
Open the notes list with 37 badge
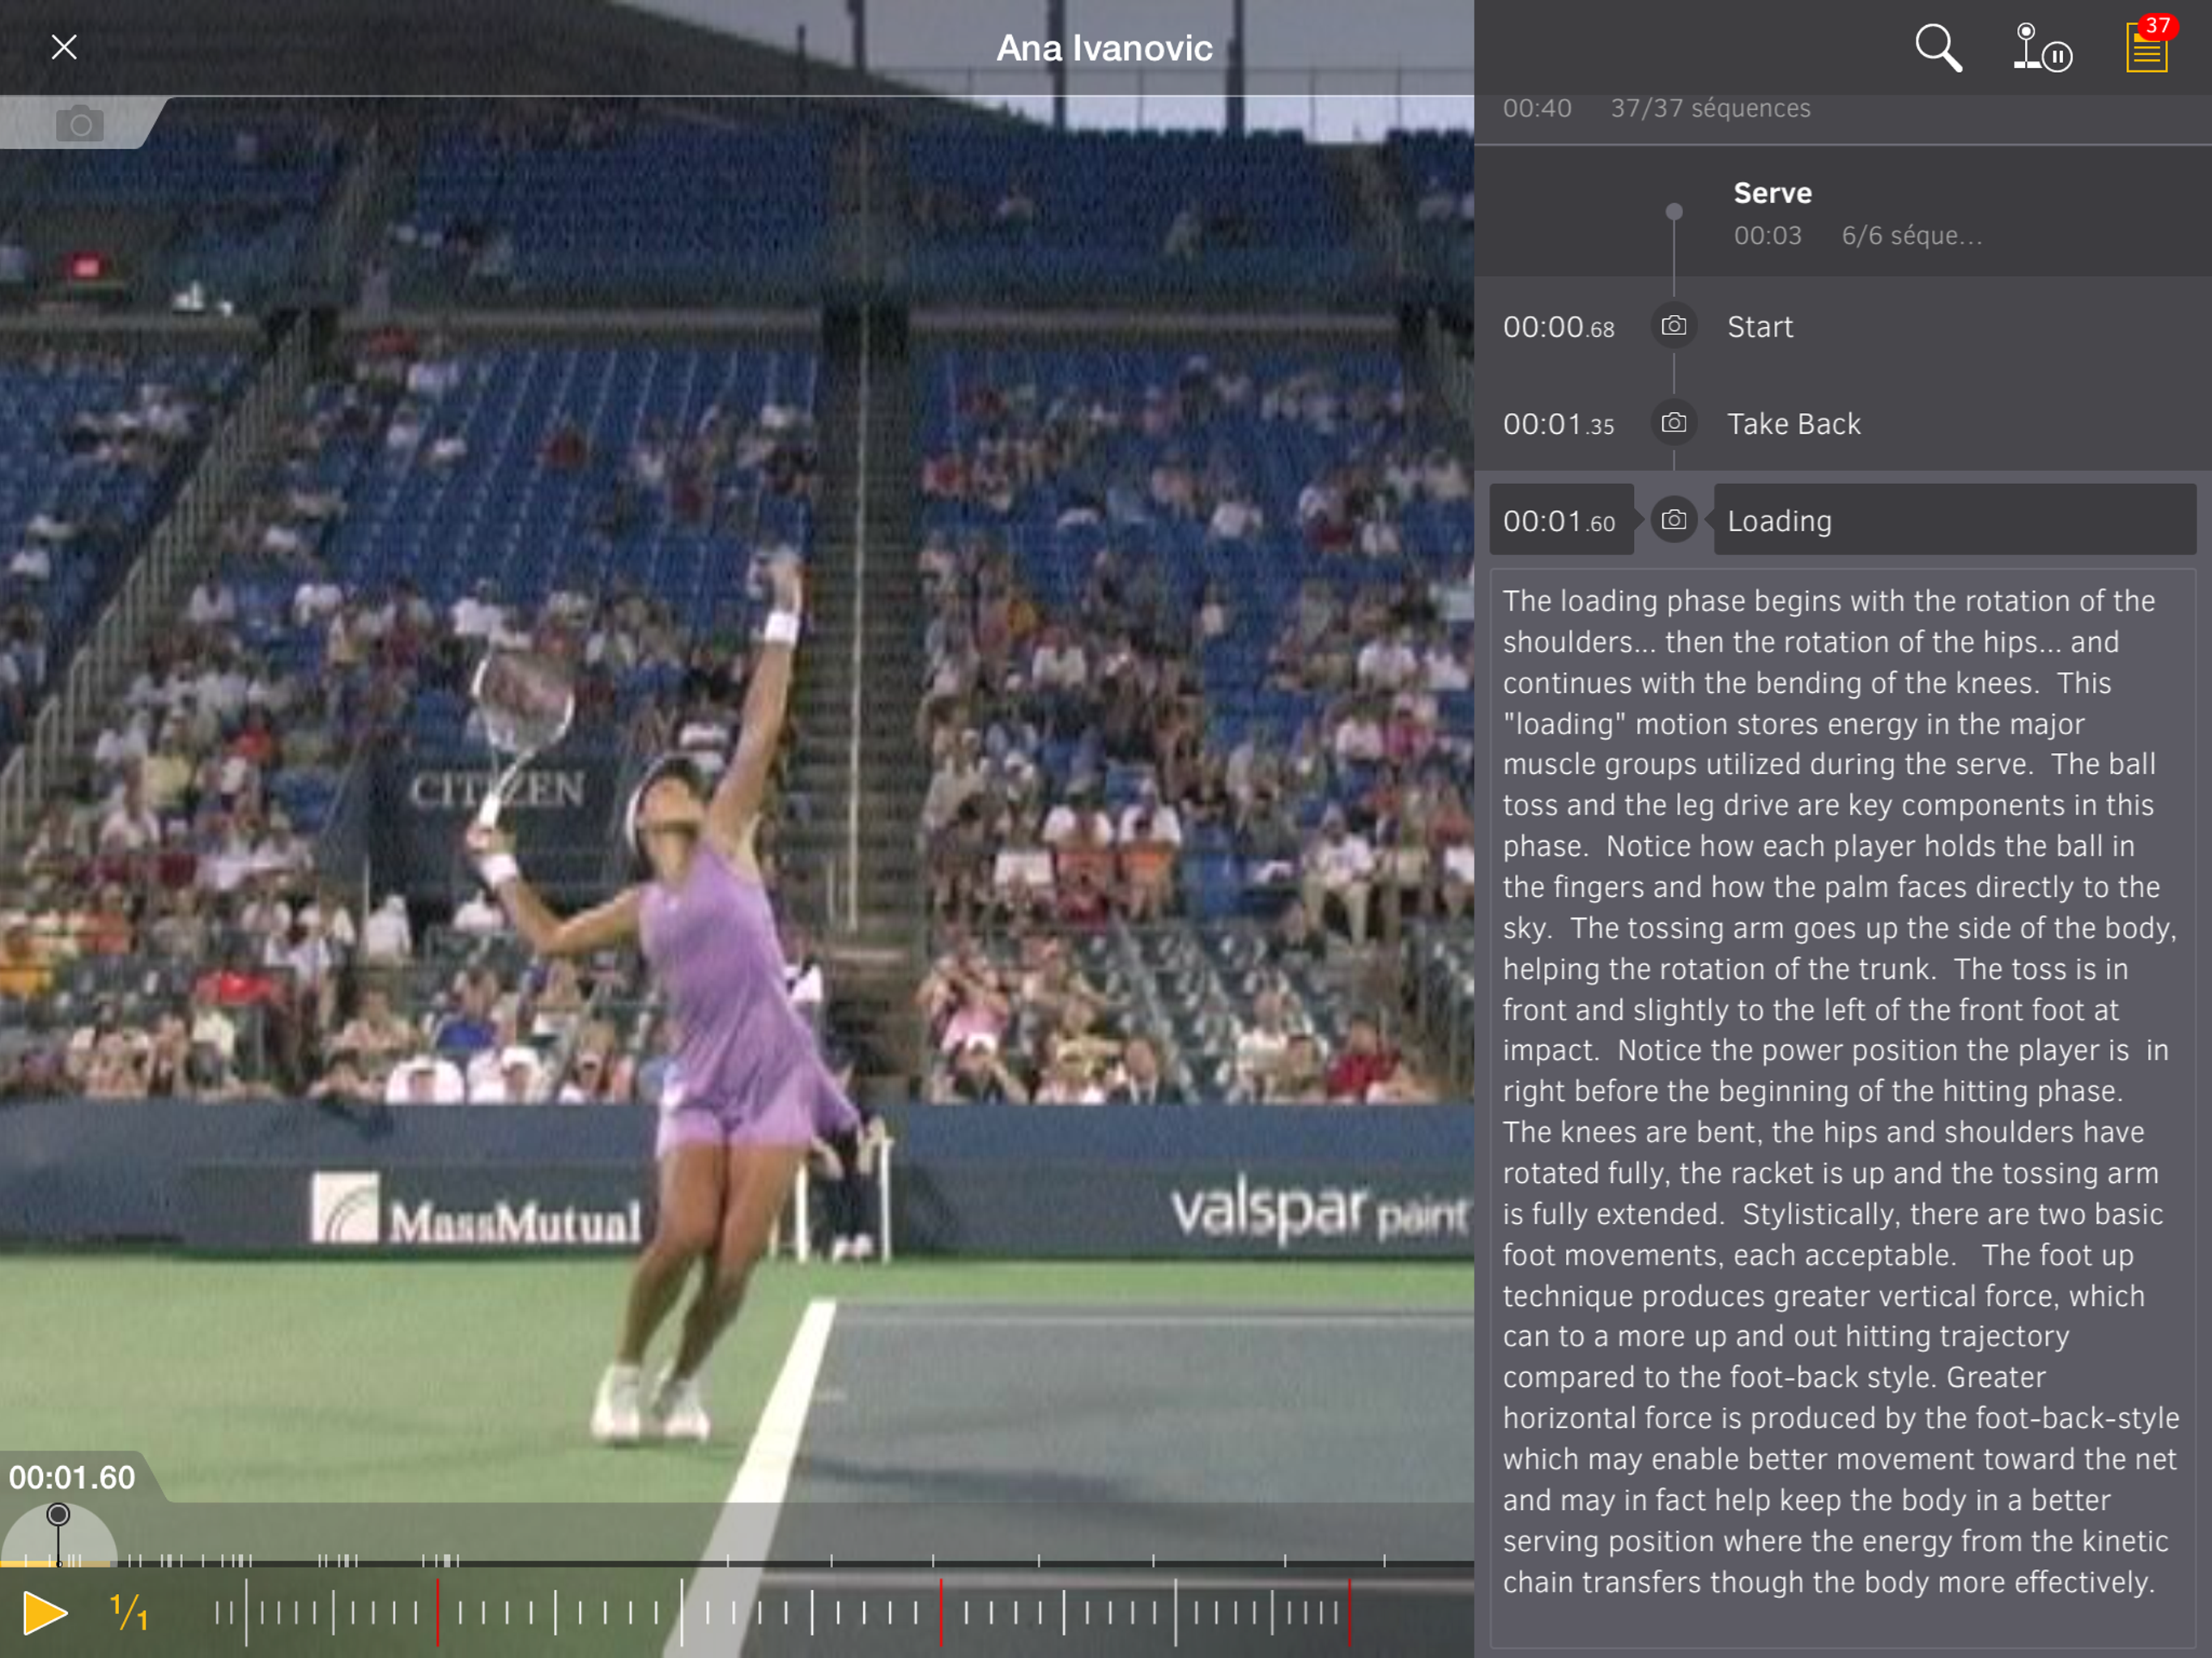2147,48
